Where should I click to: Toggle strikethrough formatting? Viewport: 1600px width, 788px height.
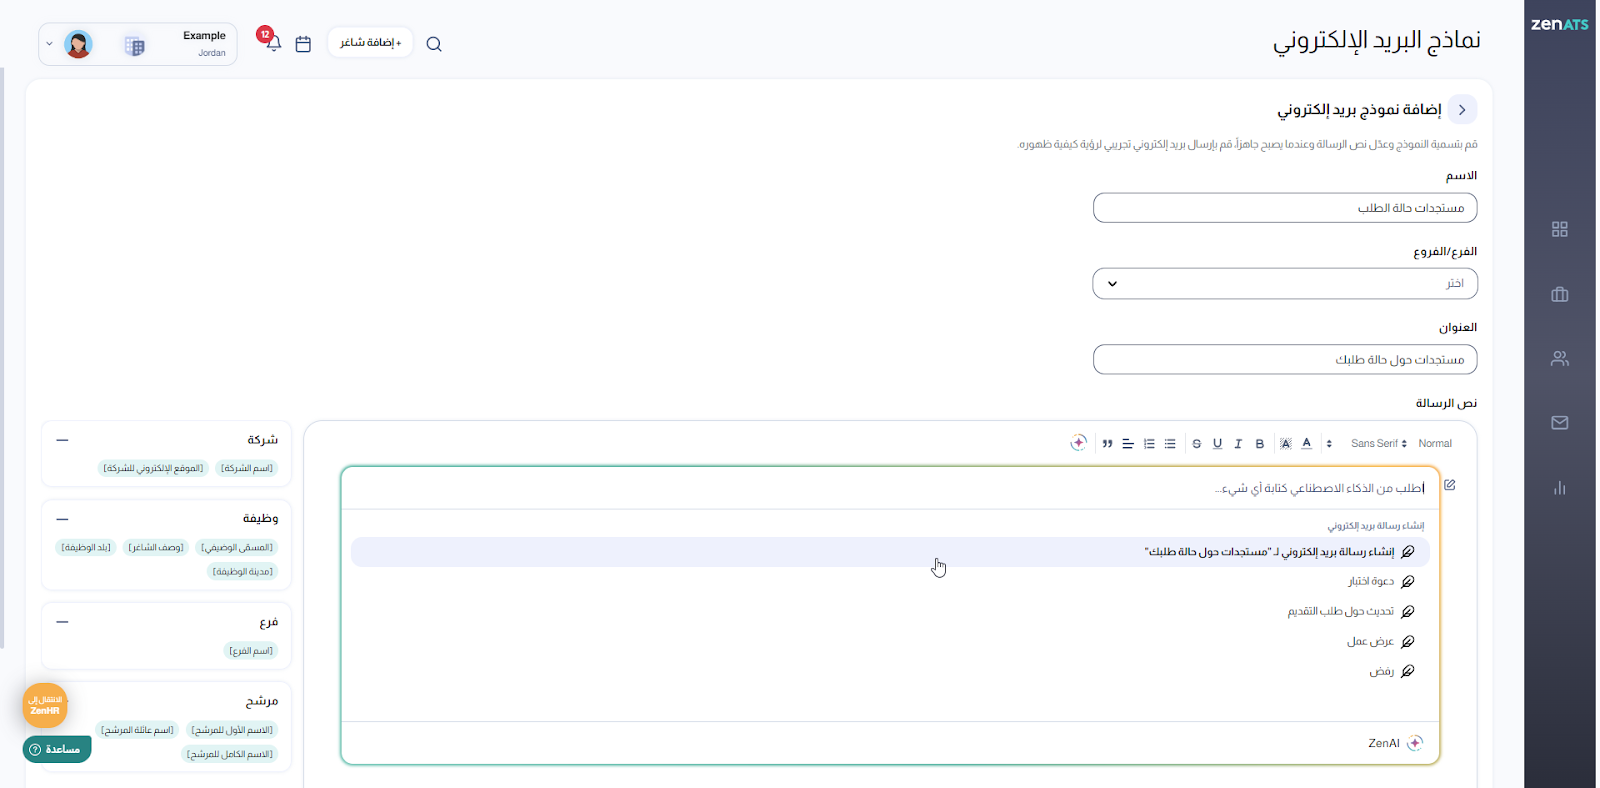[1197, 444]
